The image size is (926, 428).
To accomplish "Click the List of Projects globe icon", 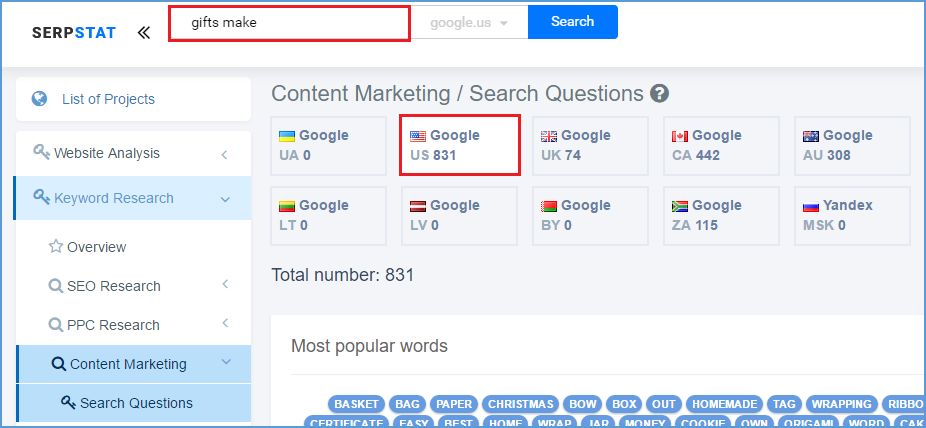I will point(40,99).
